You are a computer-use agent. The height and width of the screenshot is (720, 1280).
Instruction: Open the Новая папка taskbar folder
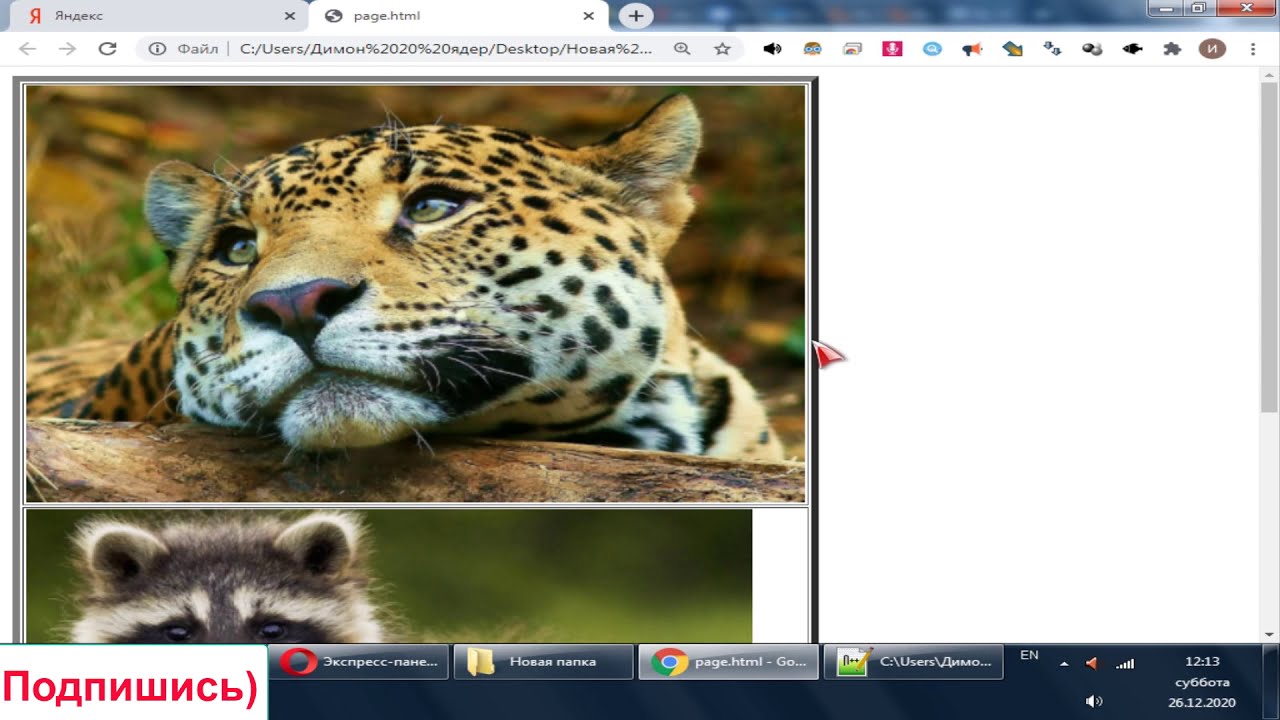tap(543, 661)
